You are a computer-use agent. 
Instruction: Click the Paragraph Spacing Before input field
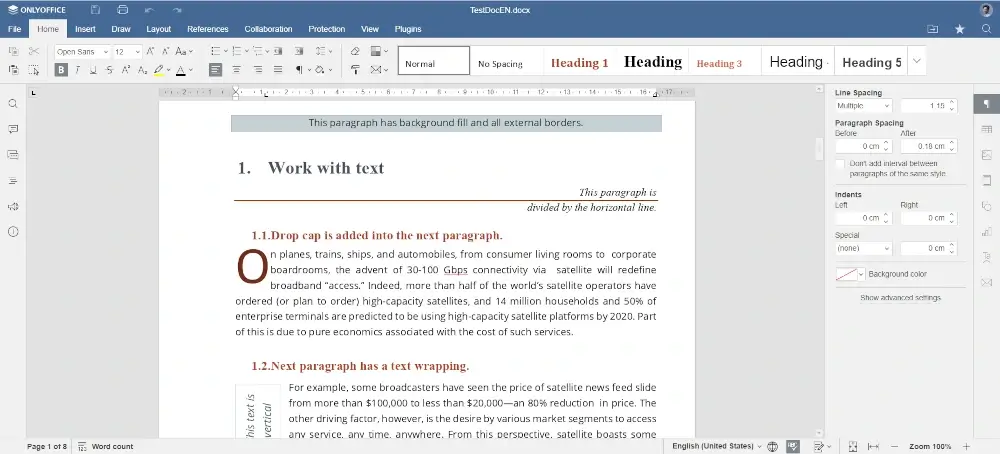tap(863, 146)
